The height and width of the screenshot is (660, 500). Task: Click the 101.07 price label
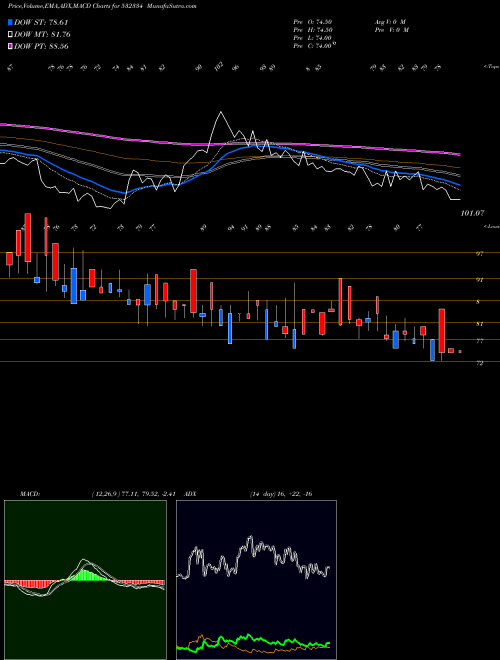(x=473, y=214)
